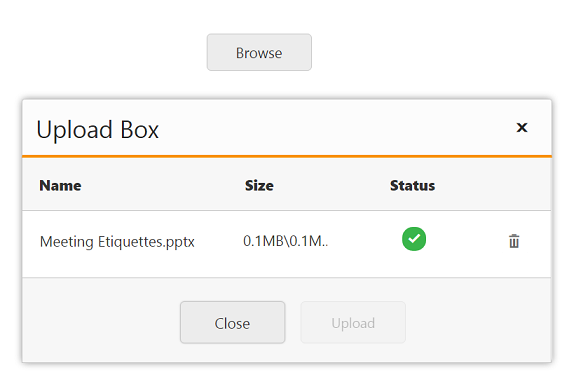Screen dimensions: 569x384
Task: Click the greyed-out Upload button
Action: tap(353, 322)
